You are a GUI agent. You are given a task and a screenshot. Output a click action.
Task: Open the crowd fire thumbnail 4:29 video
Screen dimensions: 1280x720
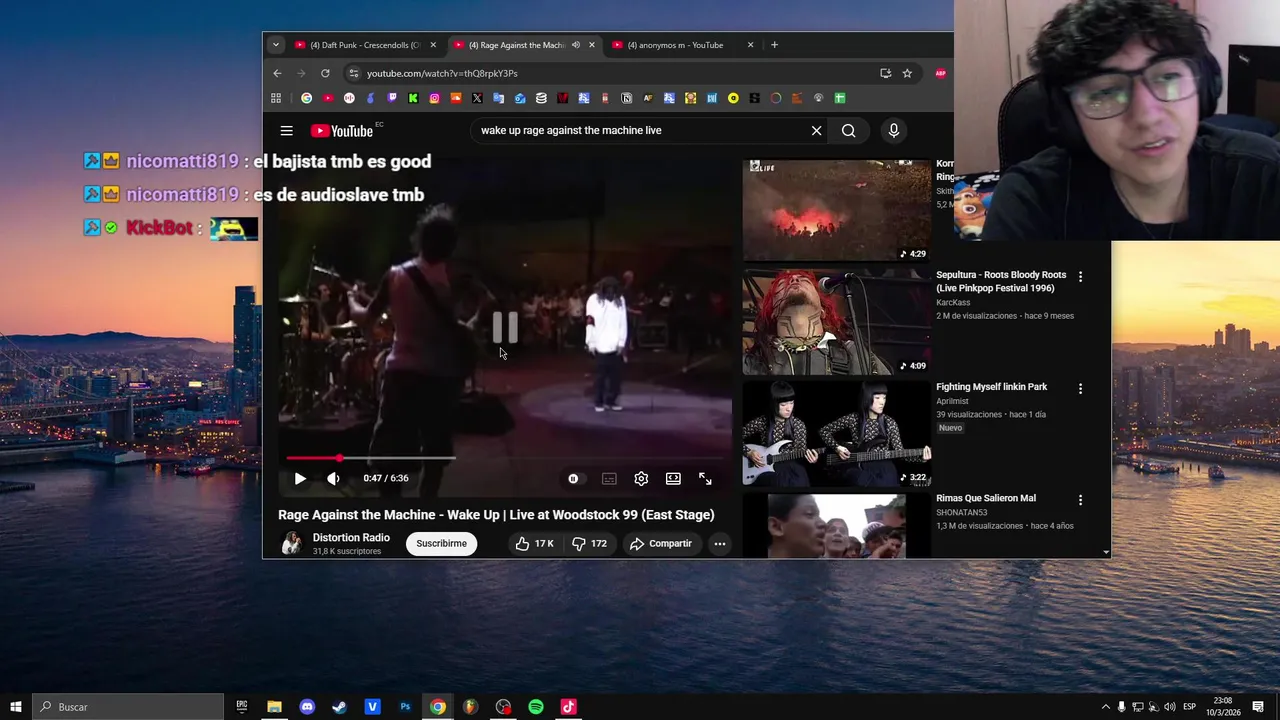point(836,210)
